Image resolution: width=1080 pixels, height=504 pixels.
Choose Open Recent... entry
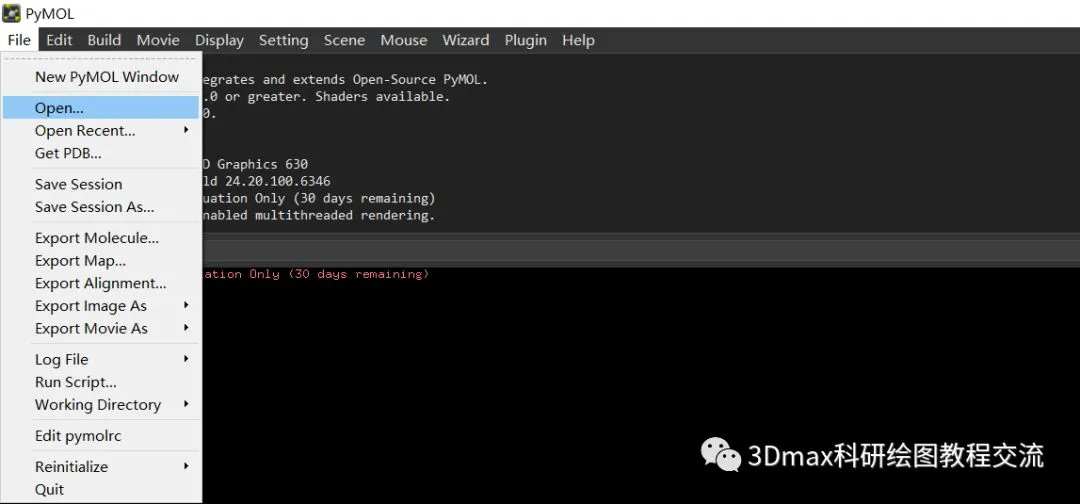tap(101, 130)
